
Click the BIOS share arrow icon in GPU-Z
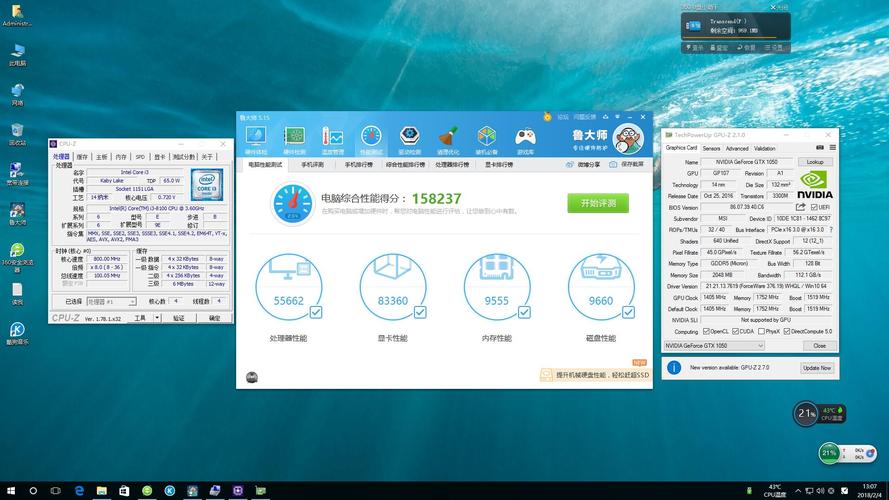pos(801,207)
